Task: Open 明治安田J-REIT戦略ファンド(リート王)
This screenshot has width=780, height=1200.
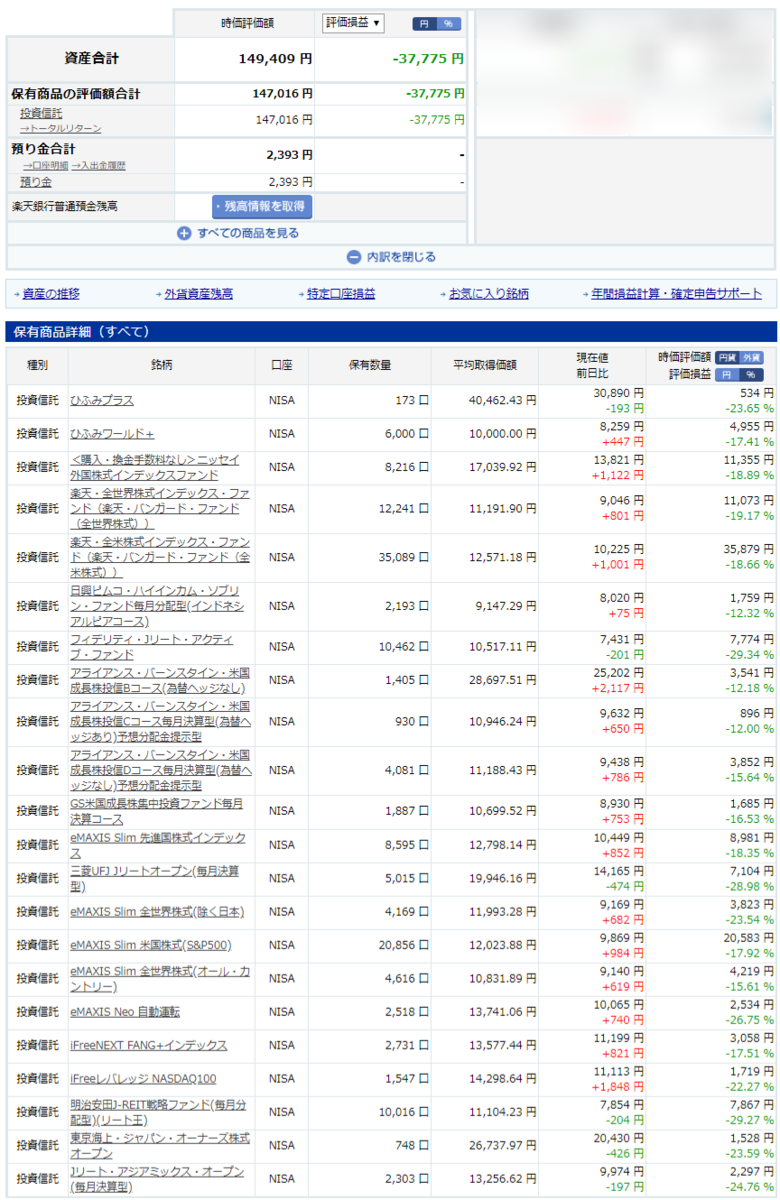Action: [x=158, y=1112]
